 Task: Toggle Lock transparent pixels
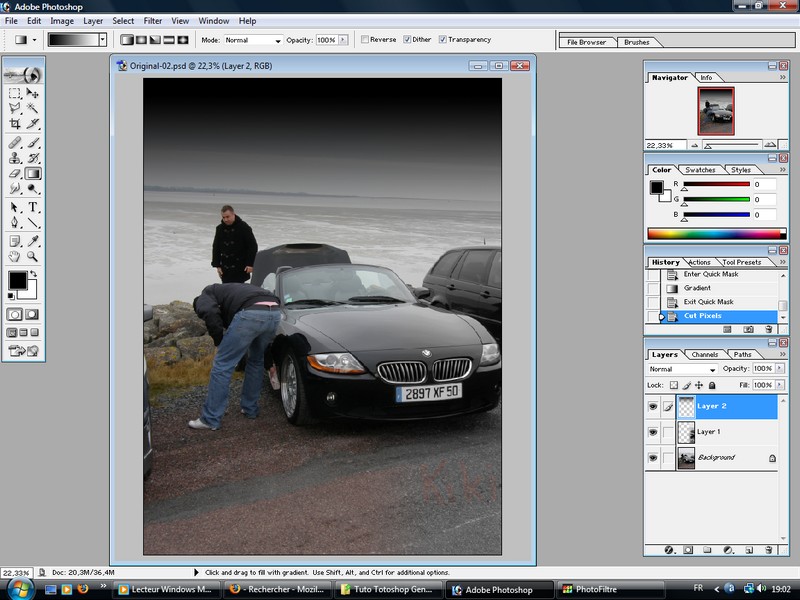[x=674, y=385]
